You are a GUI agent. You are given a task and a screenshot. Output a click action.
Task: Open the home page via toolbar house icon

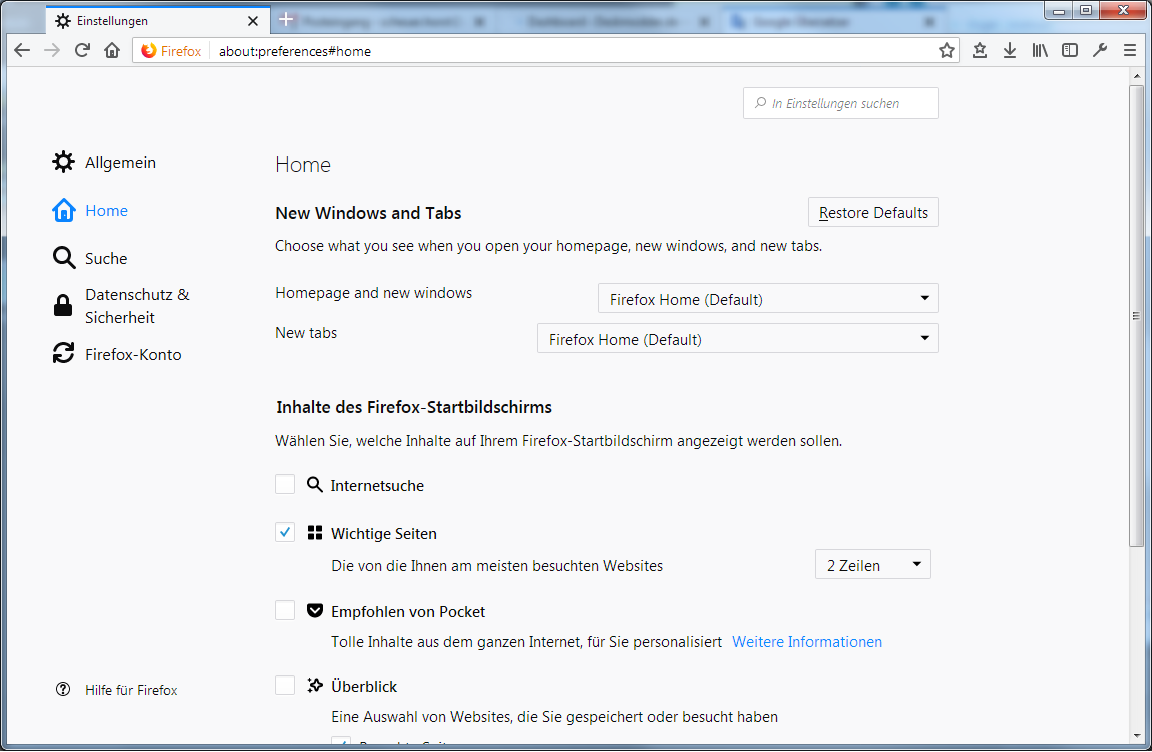click(x=112, y=51)
